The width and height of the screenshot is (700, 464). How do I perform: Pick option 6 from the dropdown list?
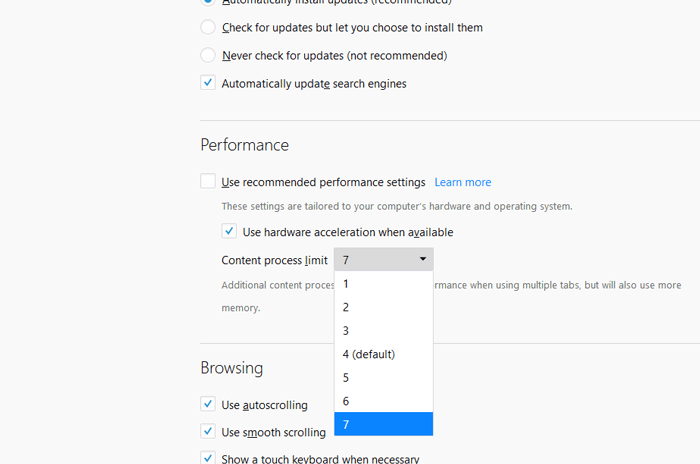coord(383,401)
